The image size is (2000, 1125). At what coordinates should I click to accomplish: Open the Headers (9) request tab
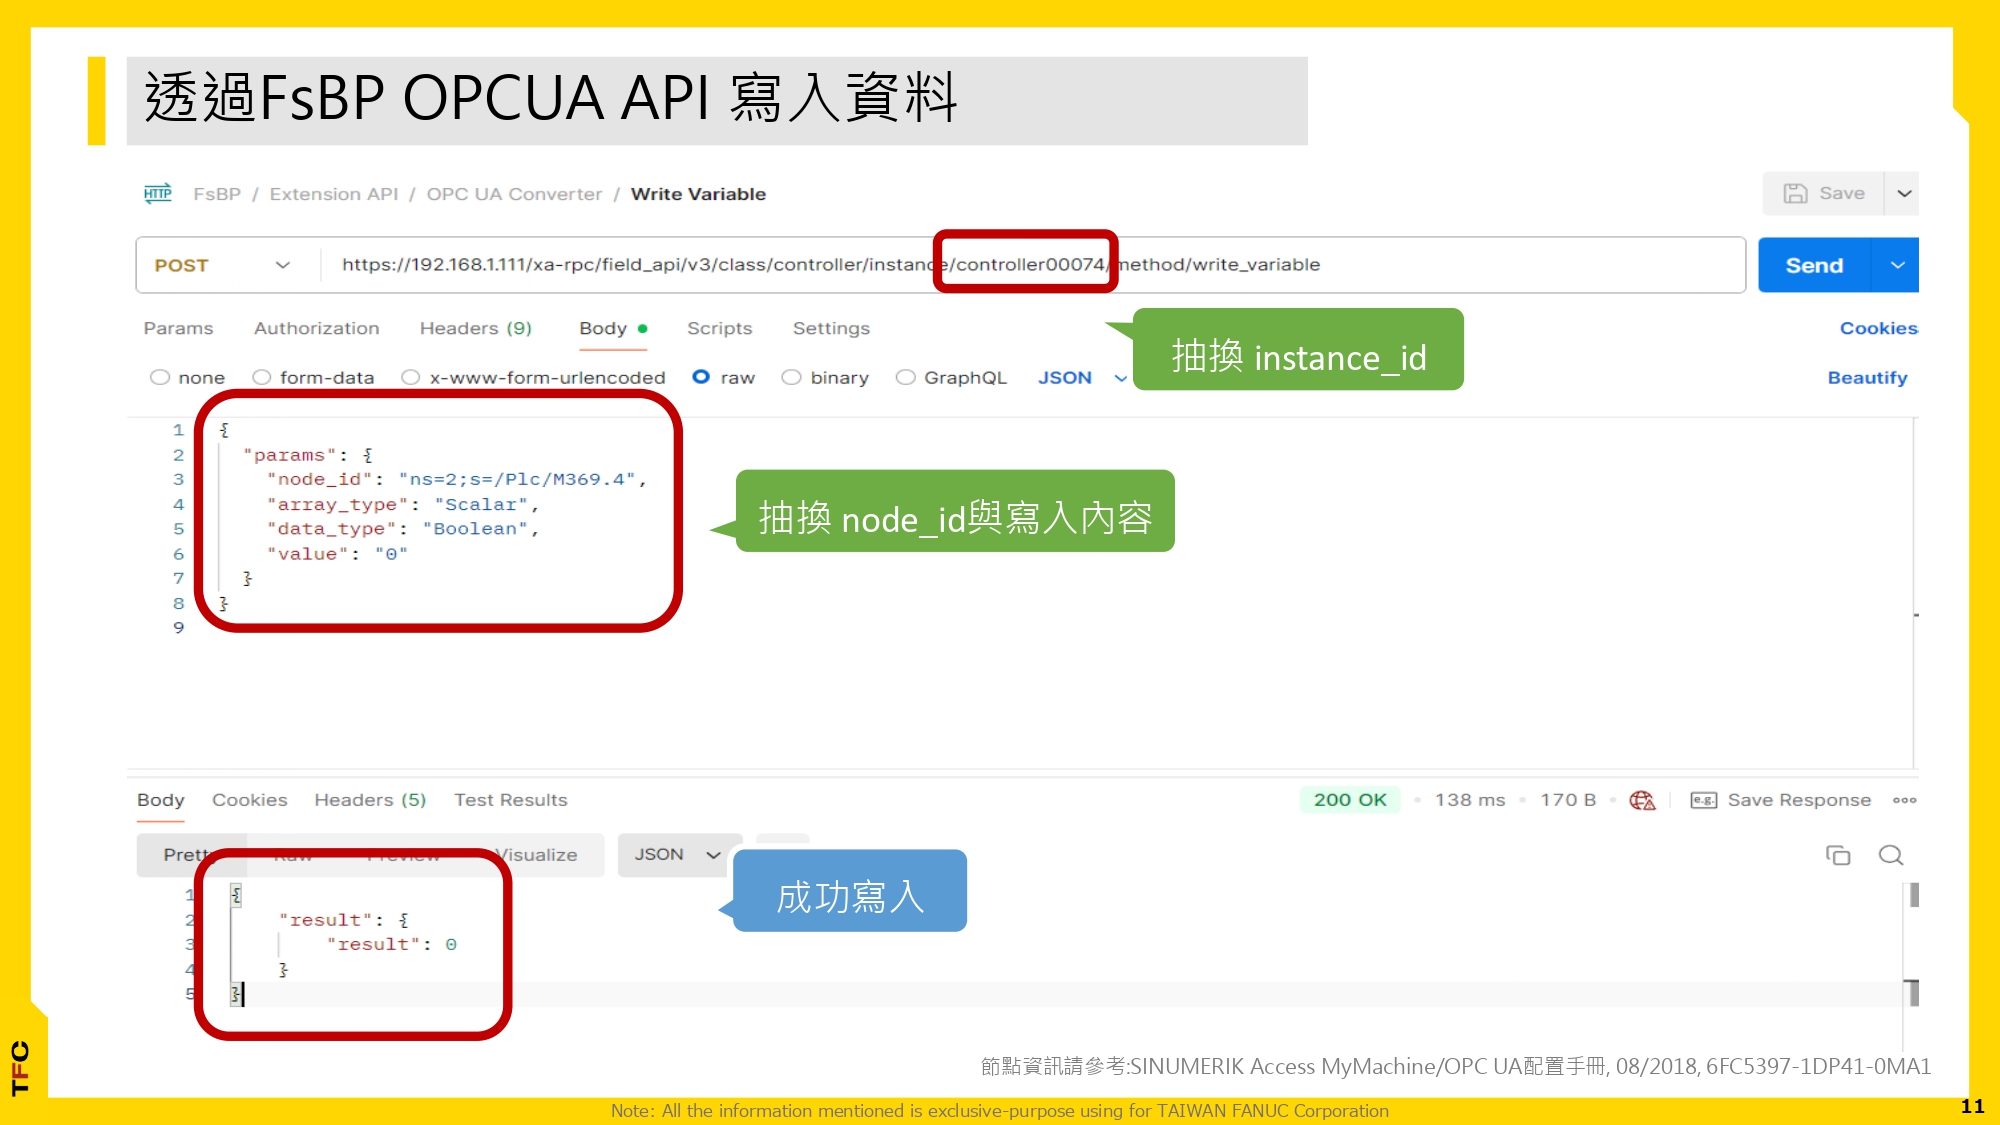point(475,328)
